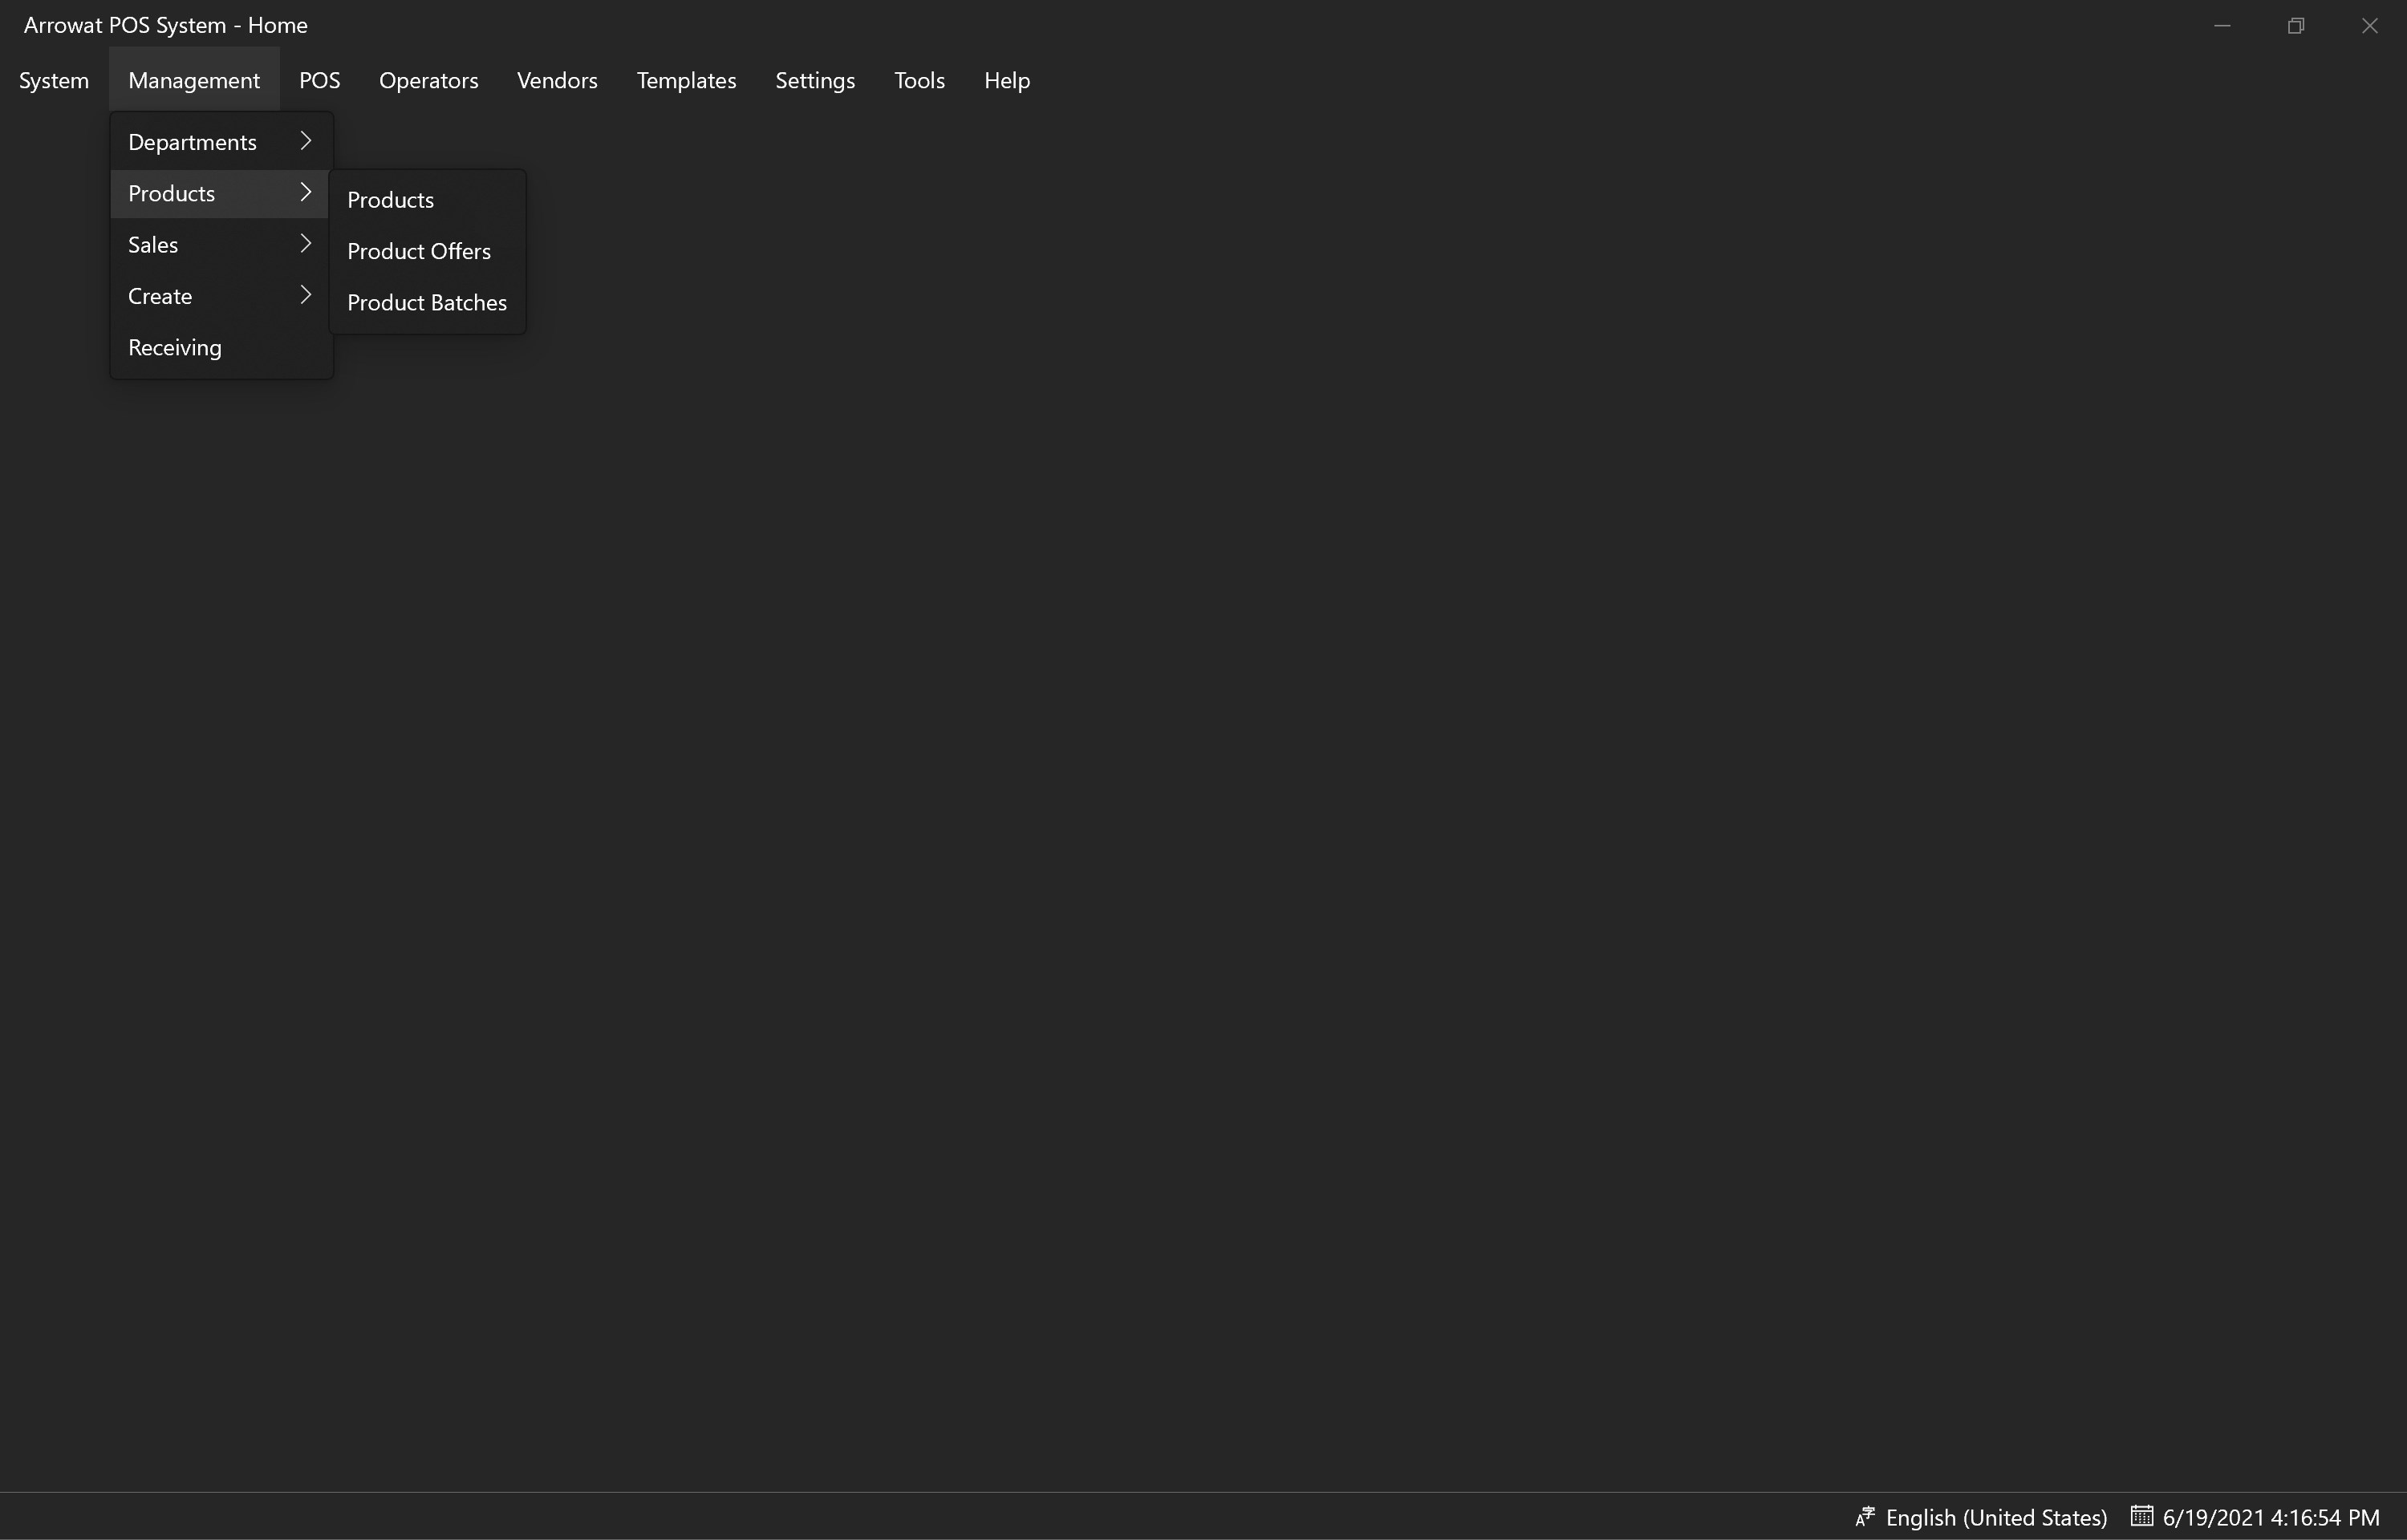Click the calendar icon in status bar

point(2141,1516)
